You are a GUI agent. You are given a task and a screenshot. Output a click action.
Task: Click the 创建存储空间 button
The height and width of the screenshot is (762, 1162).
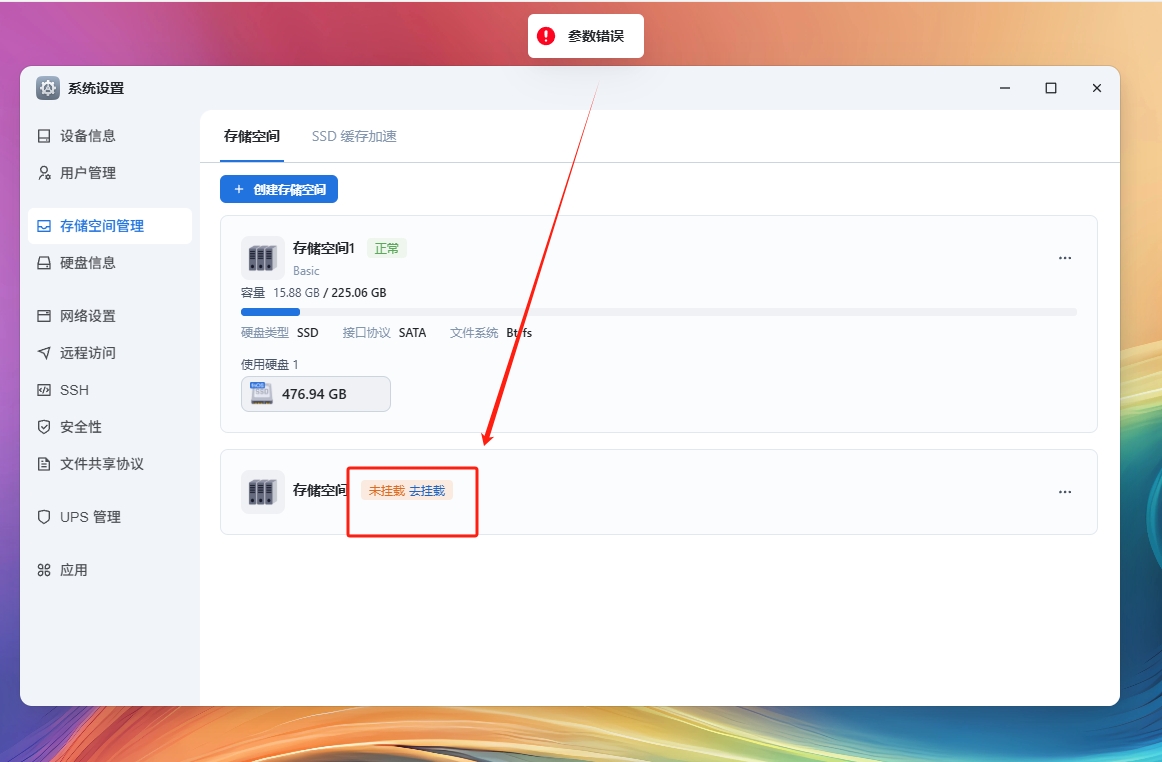click(279, 189)
